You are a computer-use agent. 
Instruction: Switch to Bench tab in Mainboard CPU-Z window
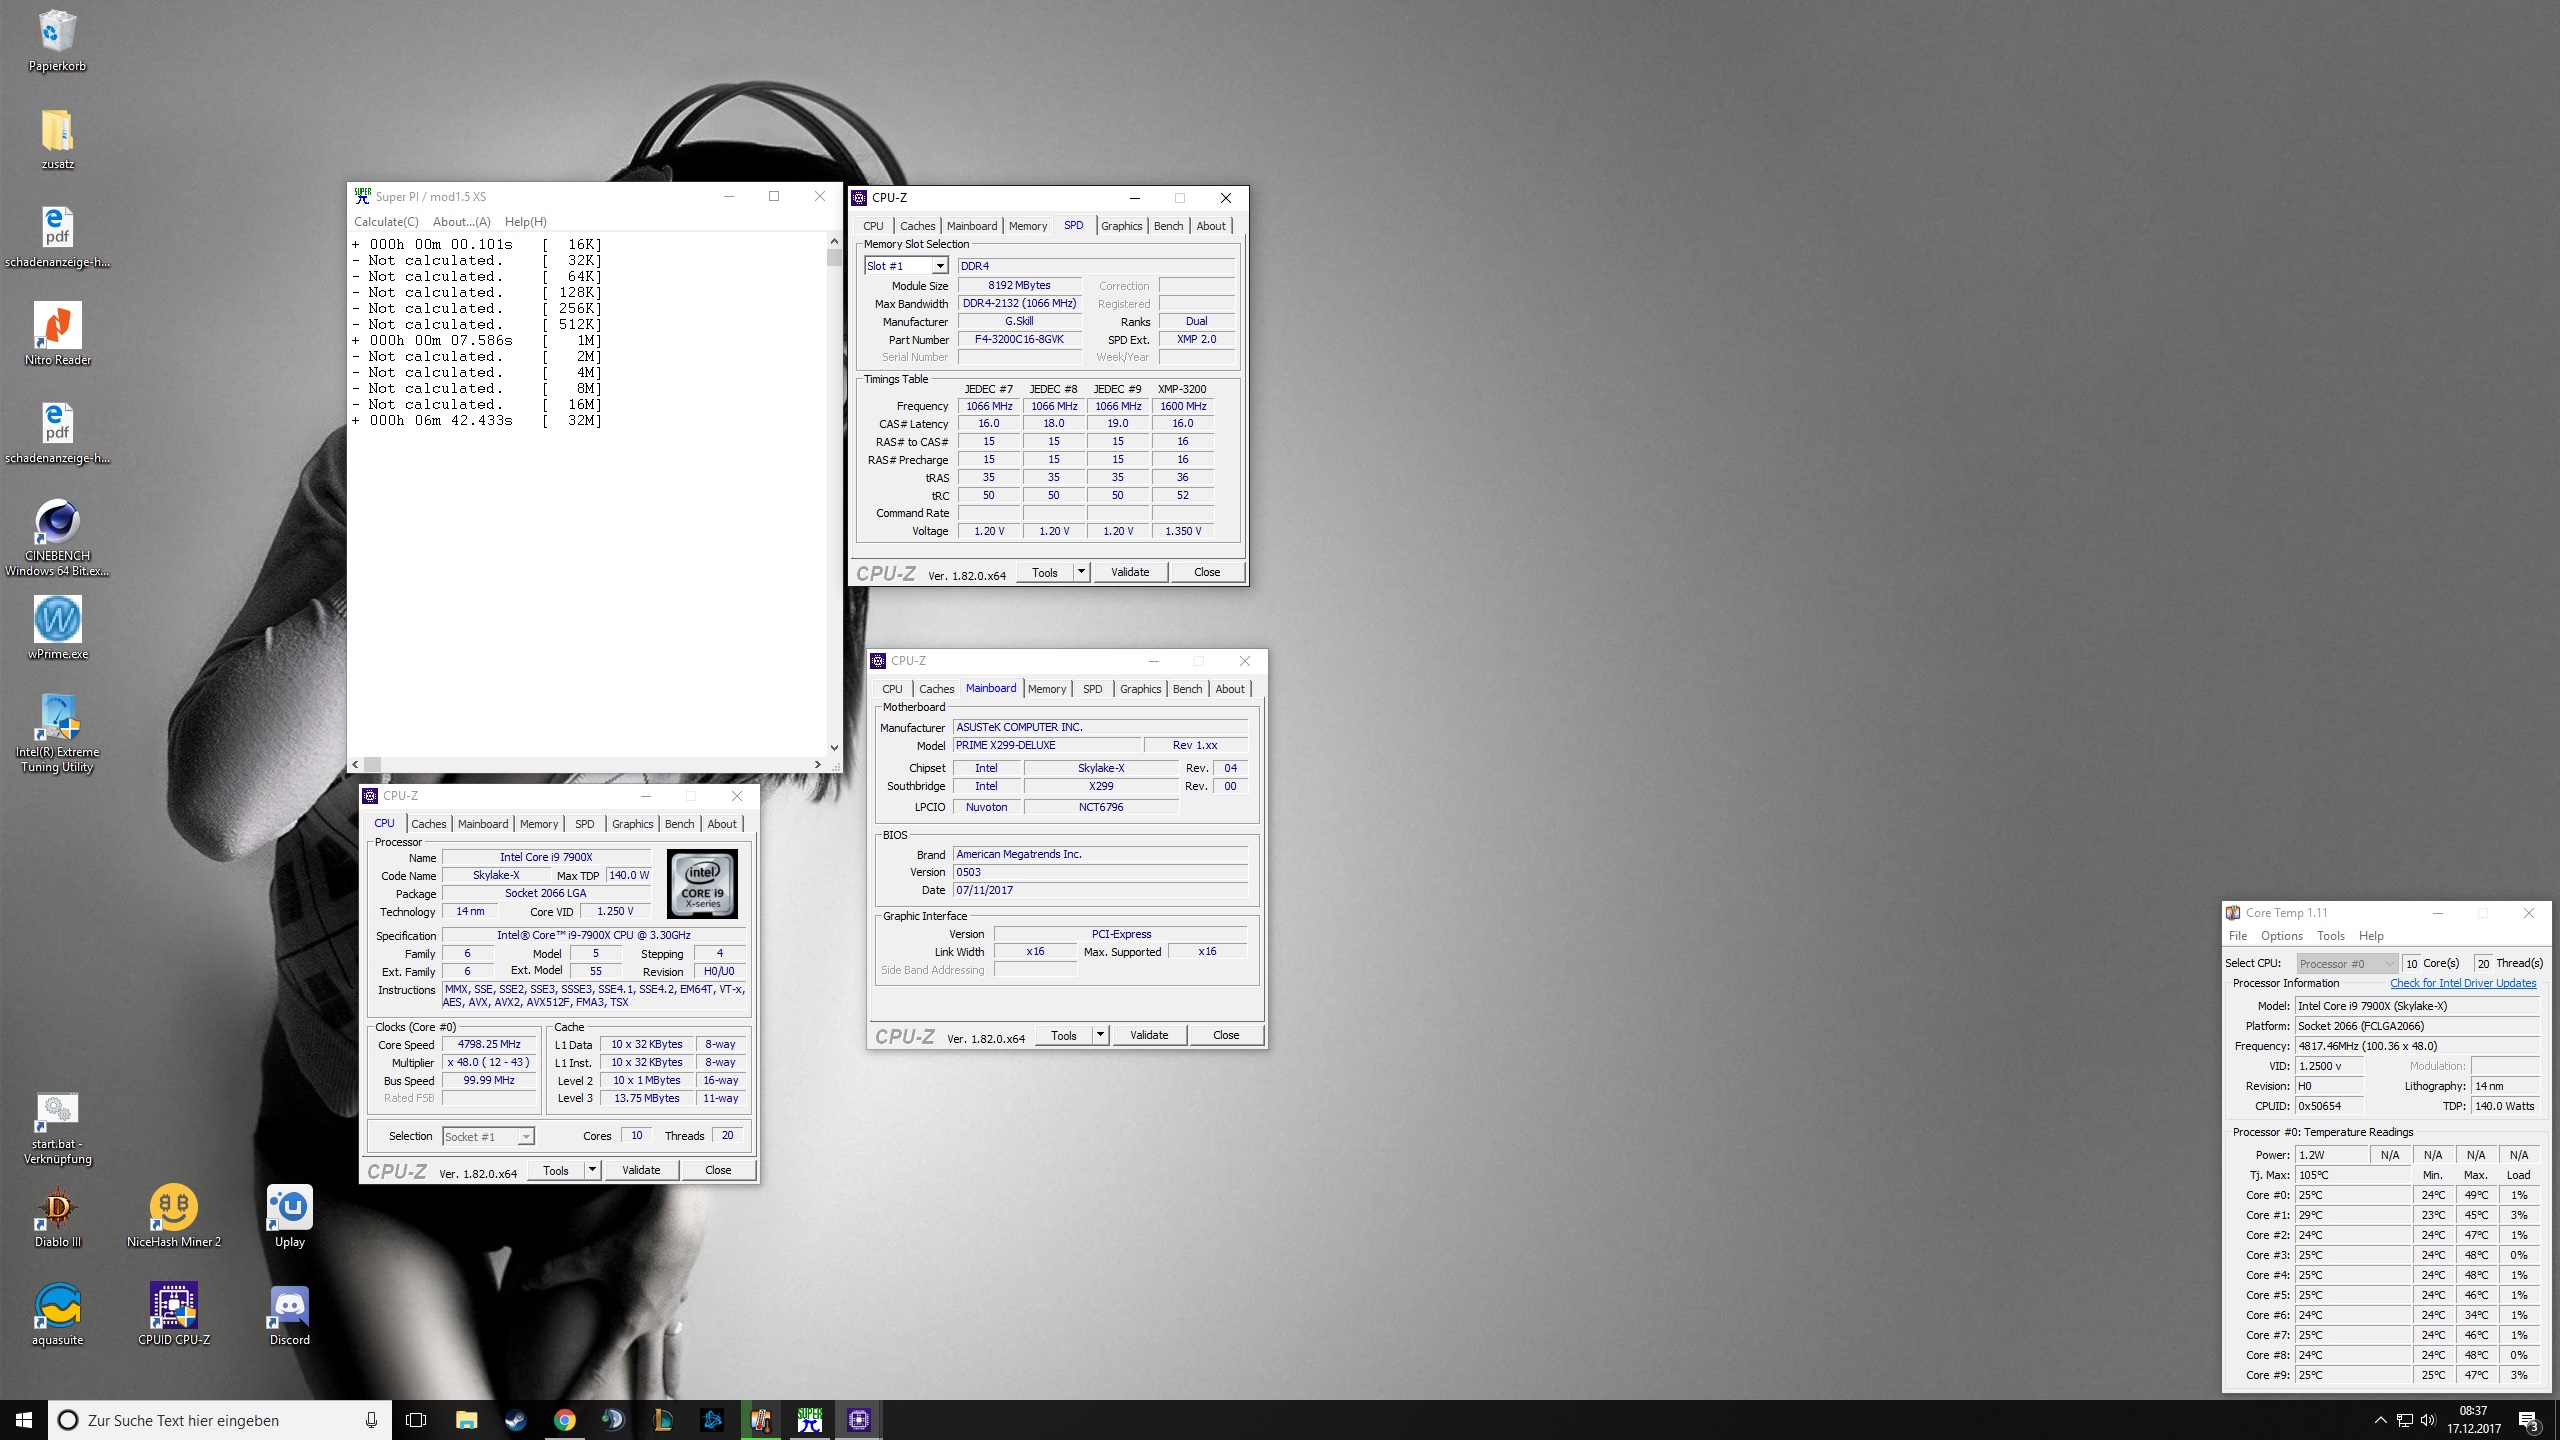coord(1187,689)
